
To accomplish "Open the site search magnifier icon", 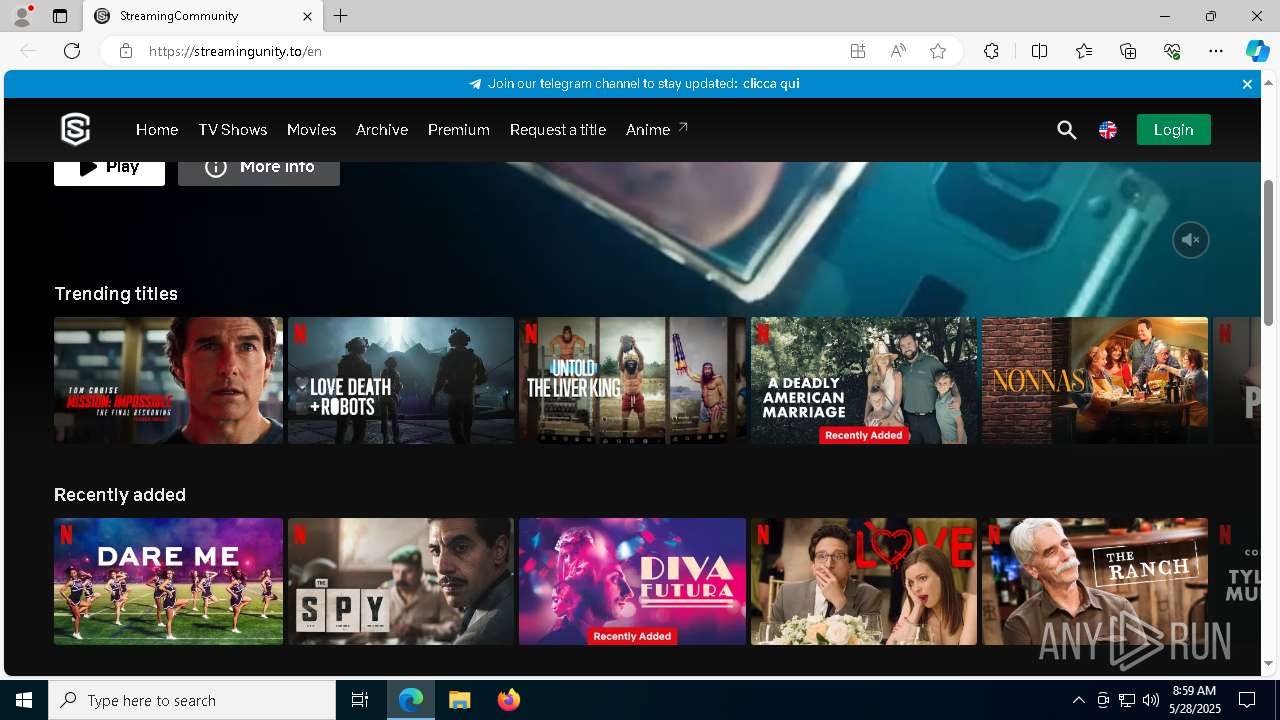I will pos(1066,130).
